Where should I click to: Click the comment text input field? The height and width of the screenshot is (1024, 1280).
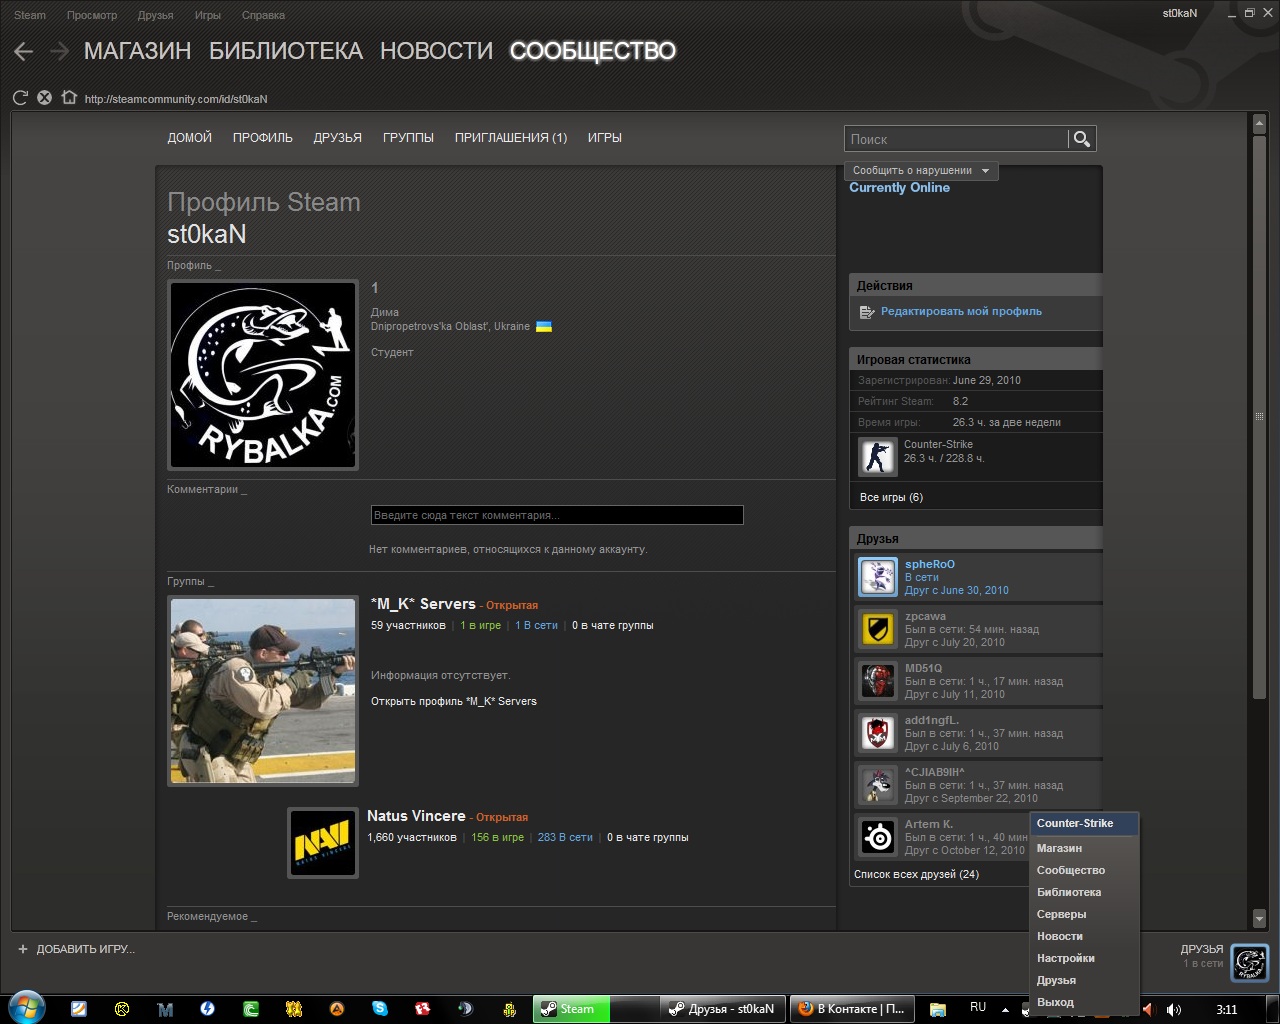(557, 515)
